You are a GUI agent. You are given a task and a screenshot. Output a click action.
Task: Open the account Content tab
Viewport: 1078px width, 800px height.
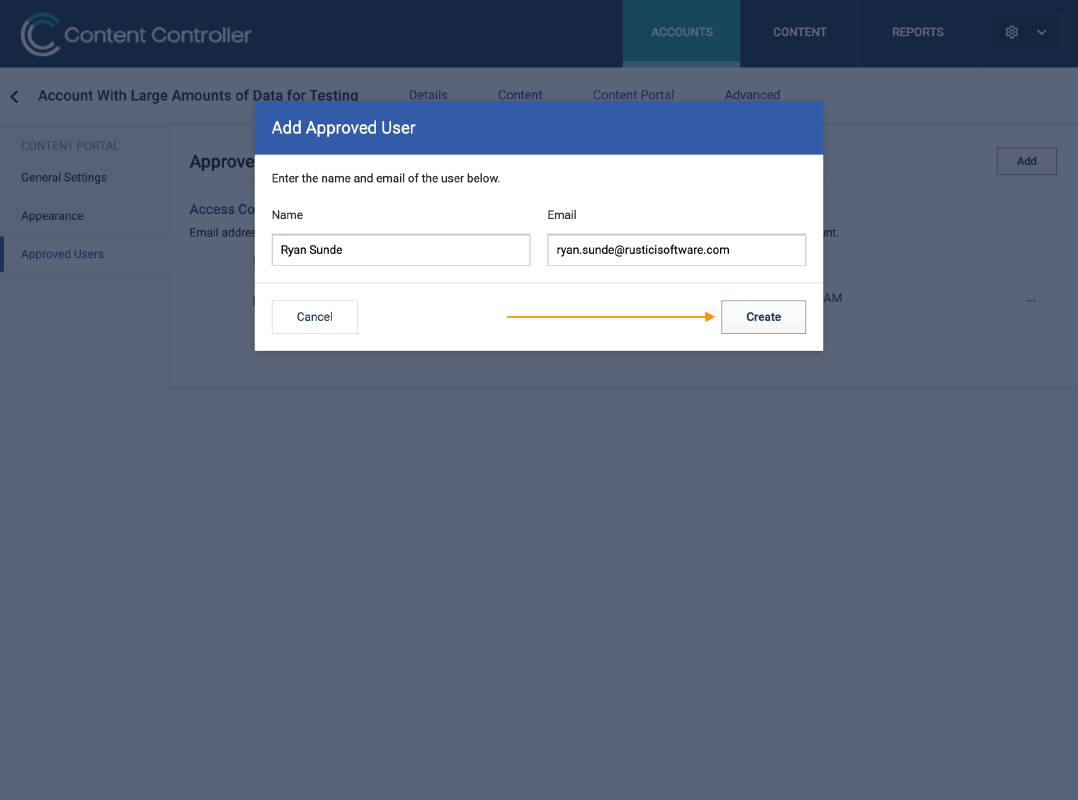tap(520, 95)
